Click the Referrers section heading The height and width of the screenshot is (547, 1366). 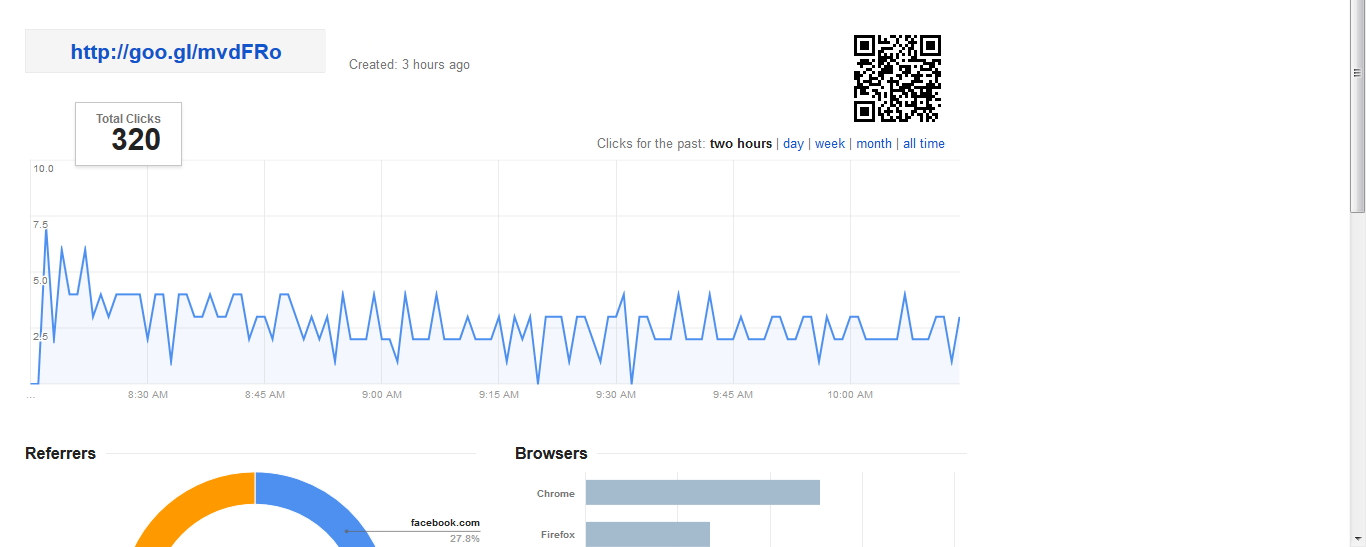[60, 454]
